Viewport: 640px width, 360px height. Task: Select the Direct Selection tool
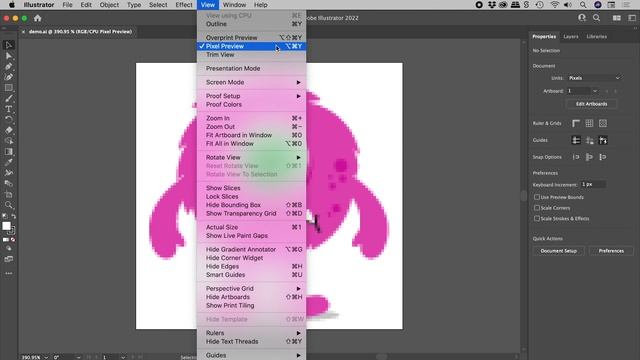[x=9, y=56]
